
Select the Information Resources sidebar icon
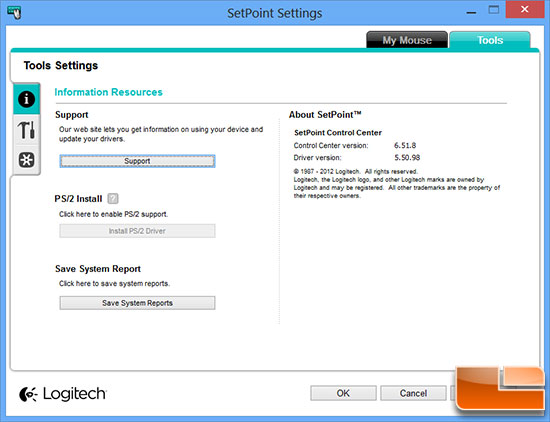point(27,99)
